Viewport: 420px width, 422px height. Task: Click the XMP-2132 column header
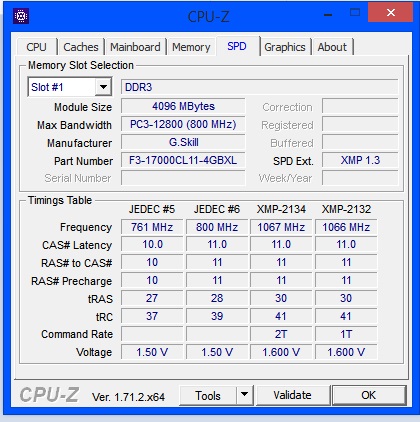tap(346, 209)
